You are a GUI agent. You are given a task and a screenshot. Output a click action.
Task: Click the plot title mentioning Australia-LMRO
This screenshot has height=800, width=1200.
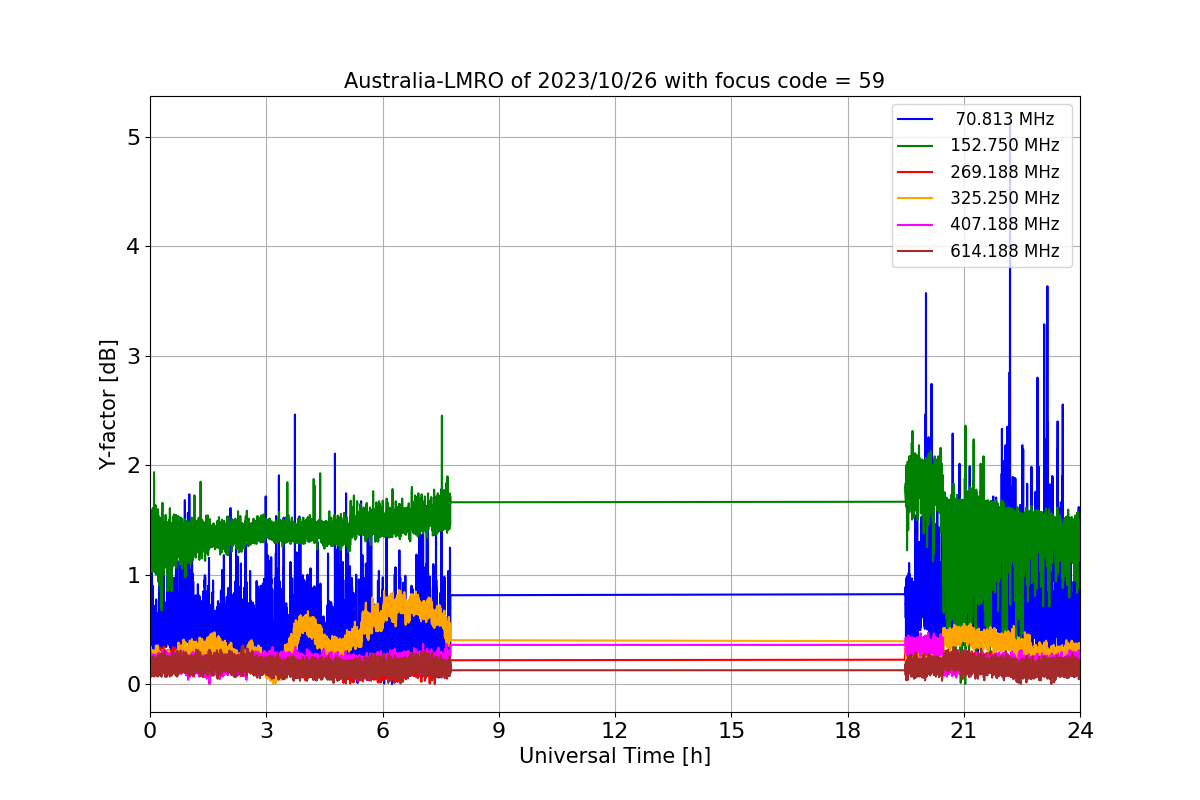point(614,81)
